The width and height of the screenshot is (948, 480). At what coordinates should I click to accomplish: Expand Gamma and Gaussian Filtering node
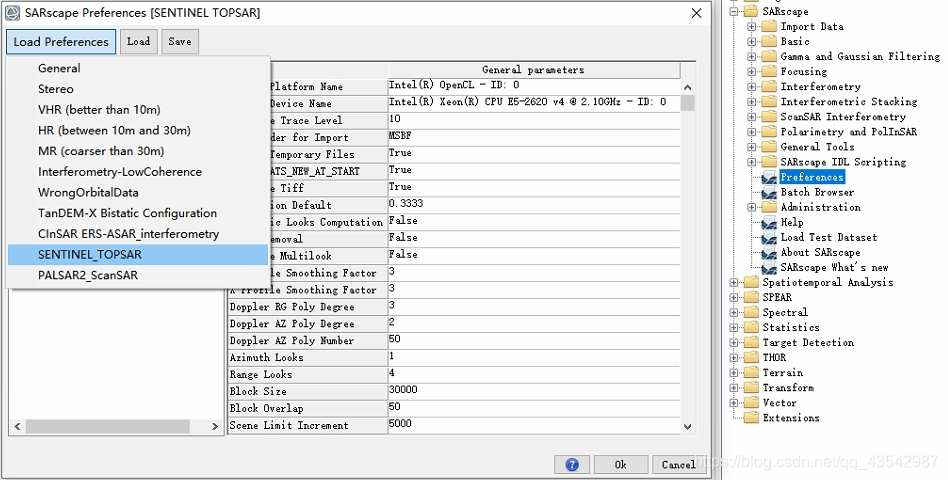click(752, 57)
